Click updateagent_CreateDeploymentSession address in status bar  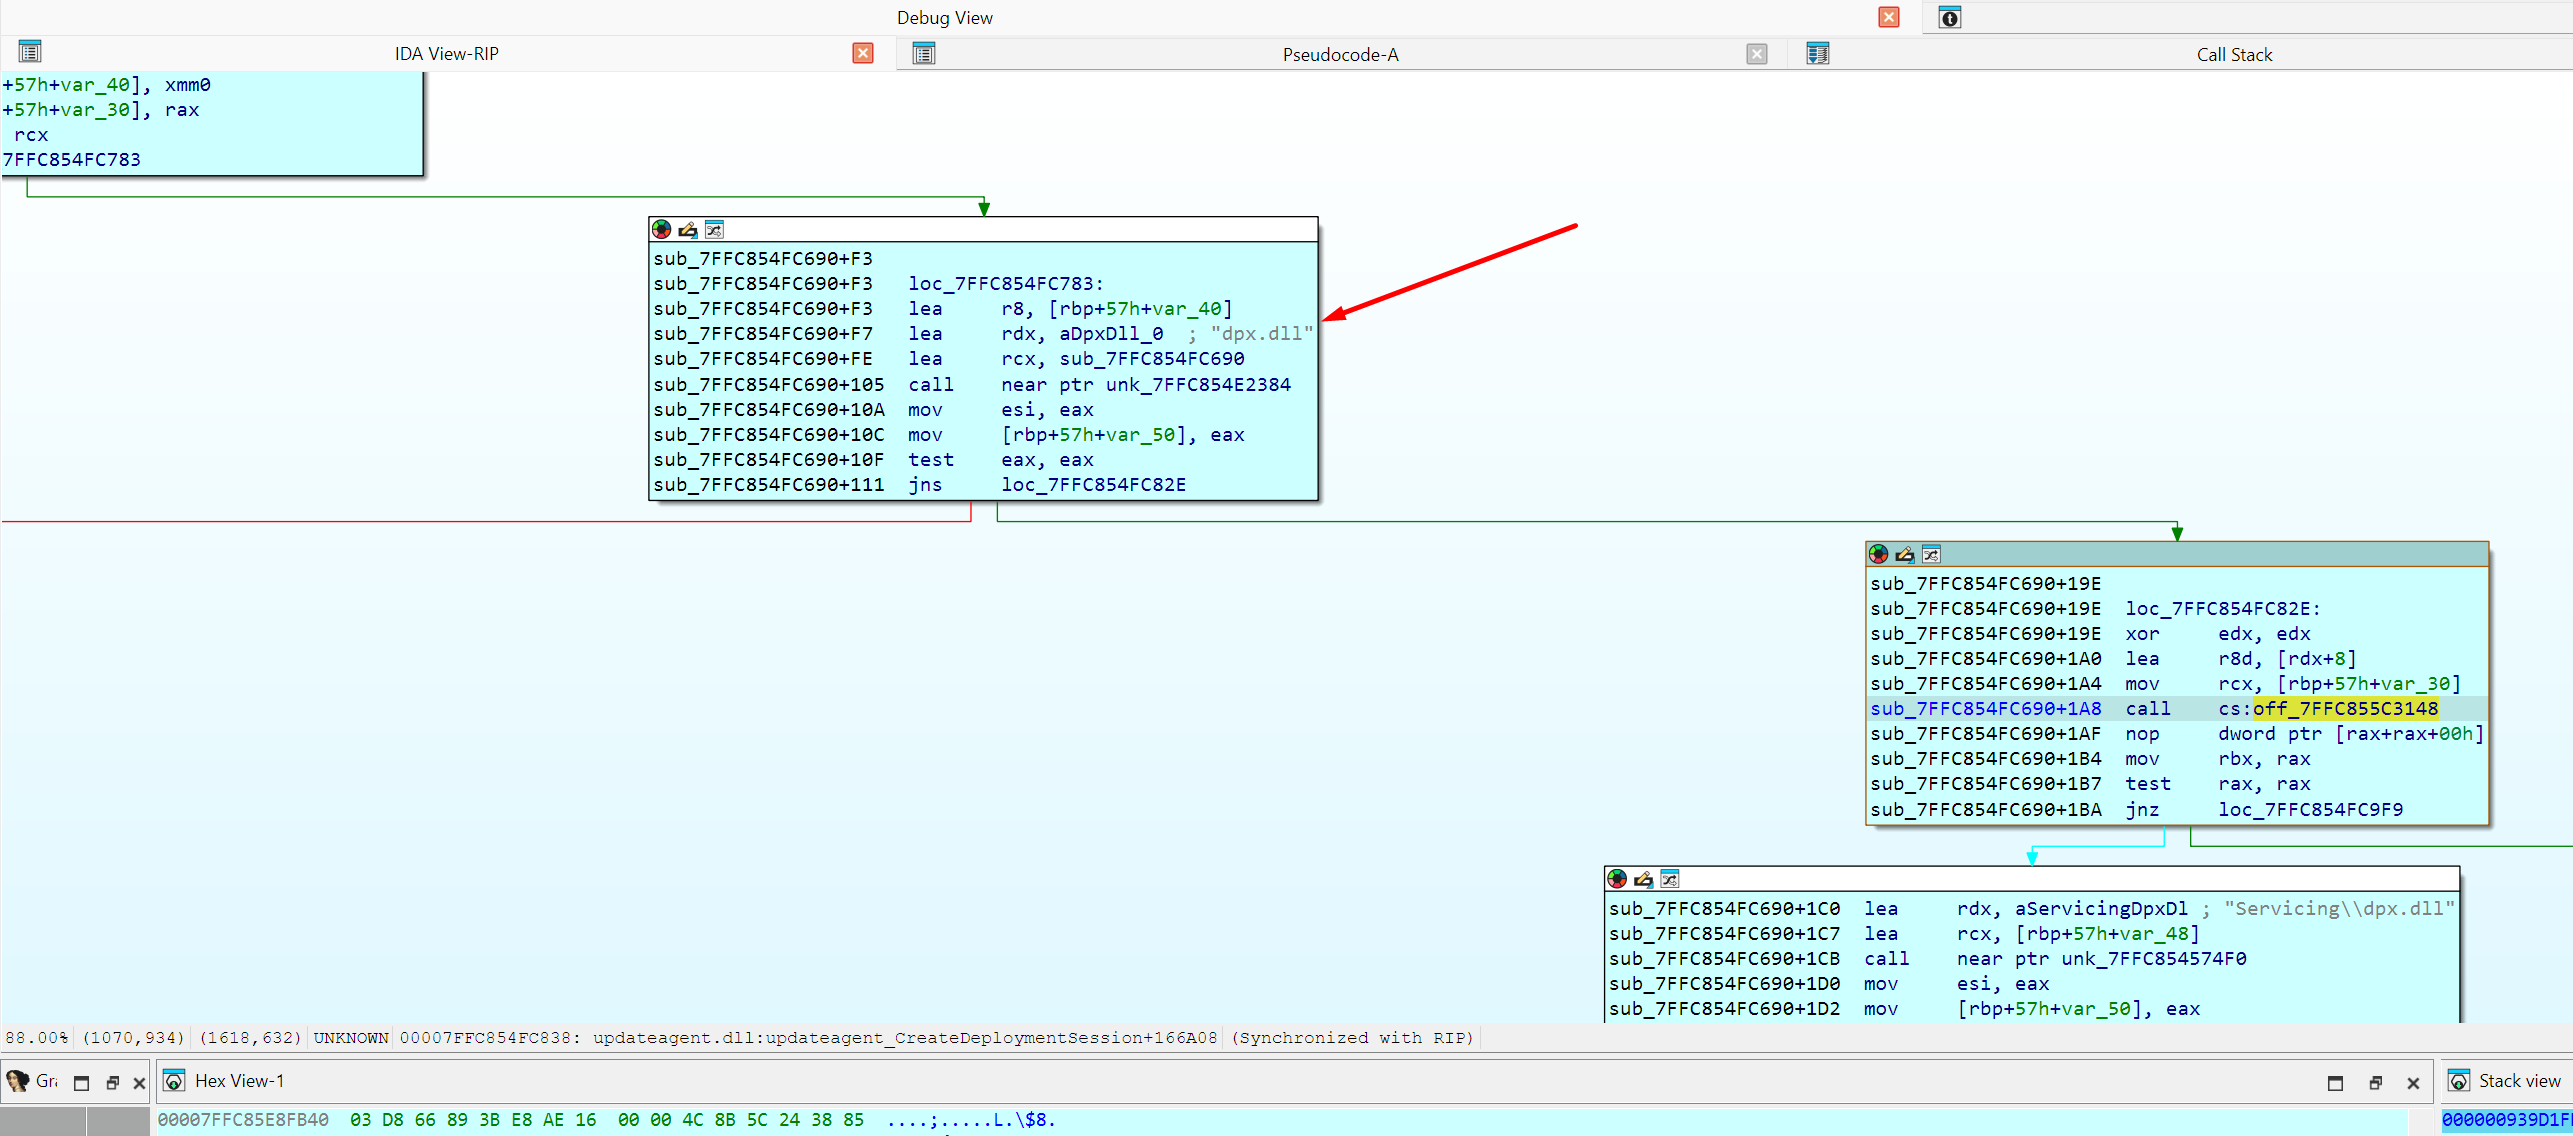coord(808,1038)
